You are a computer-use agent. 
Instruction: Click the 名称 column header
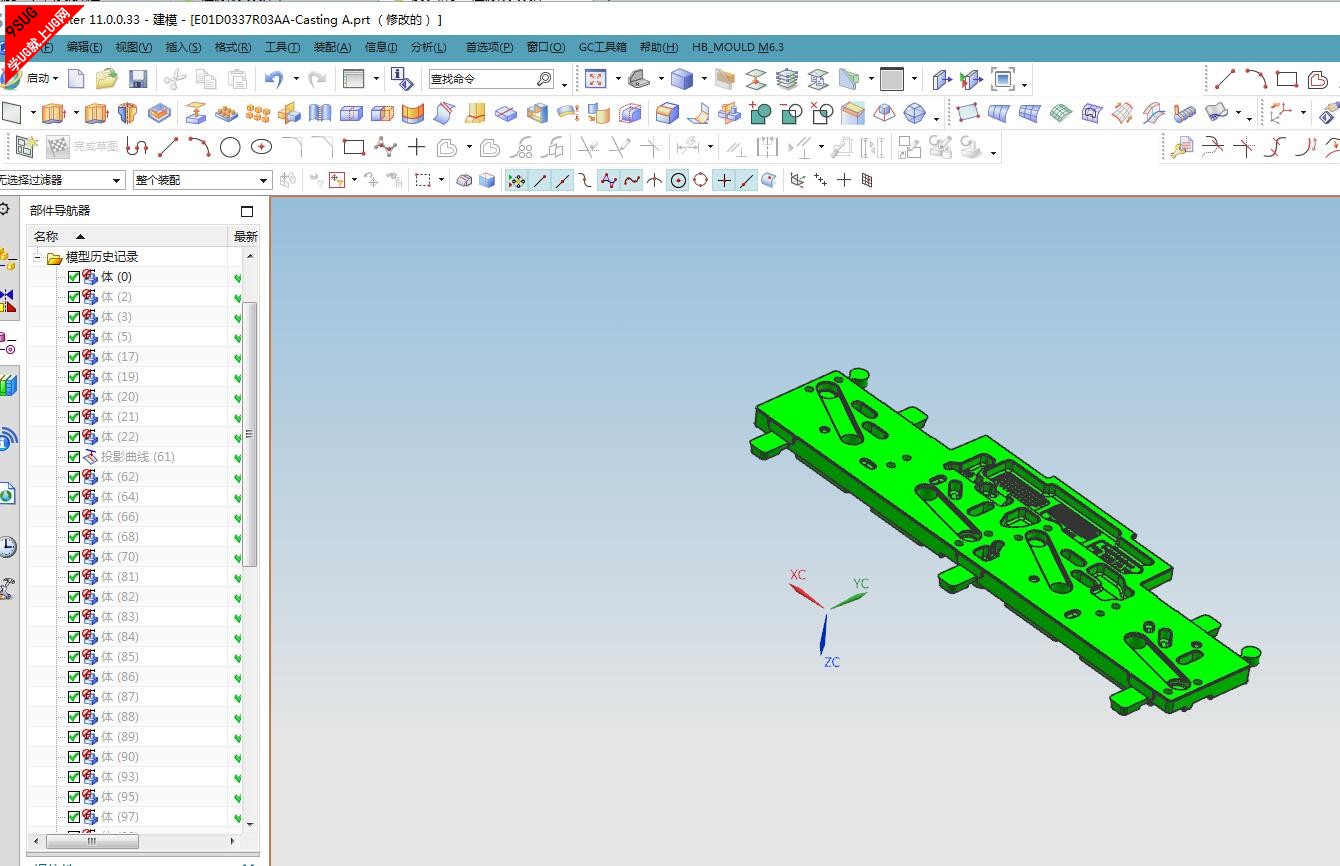click(x=128, y=237)
